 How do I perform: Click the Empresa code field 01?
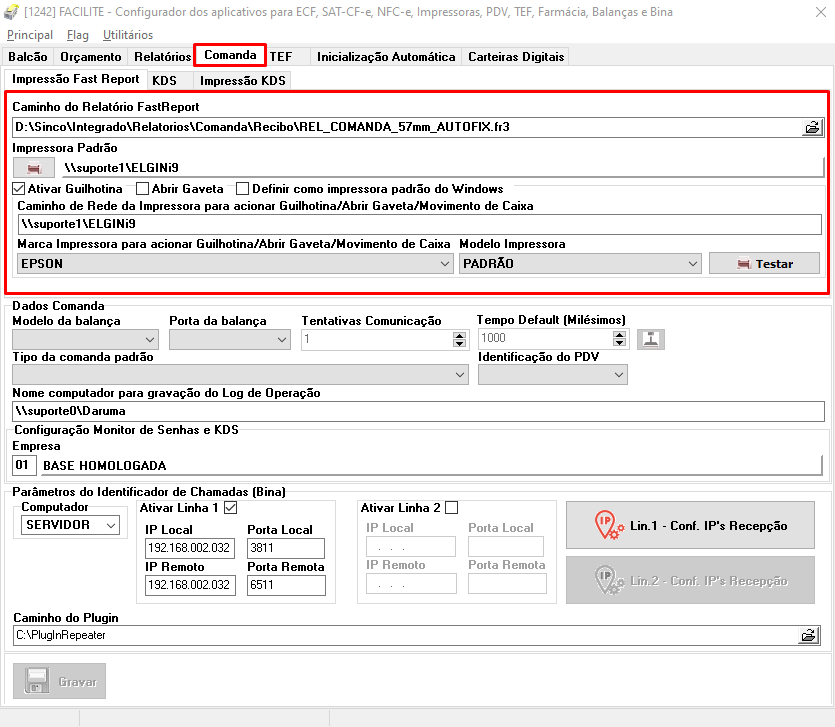24,465
